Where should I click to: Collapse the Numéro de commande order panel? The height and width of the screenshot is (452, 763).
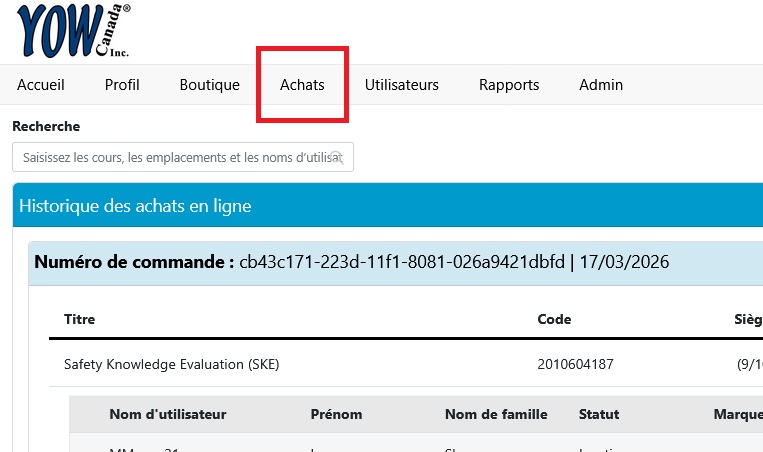pos(396,263)
